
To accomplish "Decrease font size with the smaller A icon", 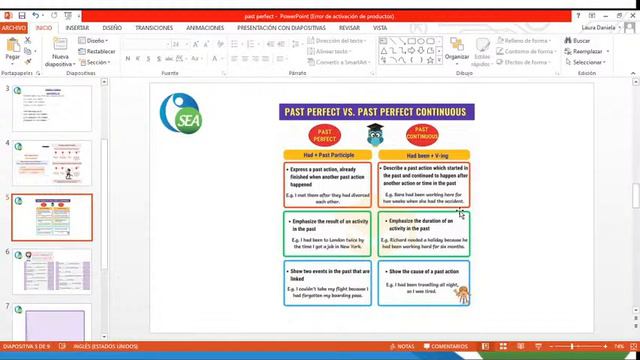I will click(207, 44).
